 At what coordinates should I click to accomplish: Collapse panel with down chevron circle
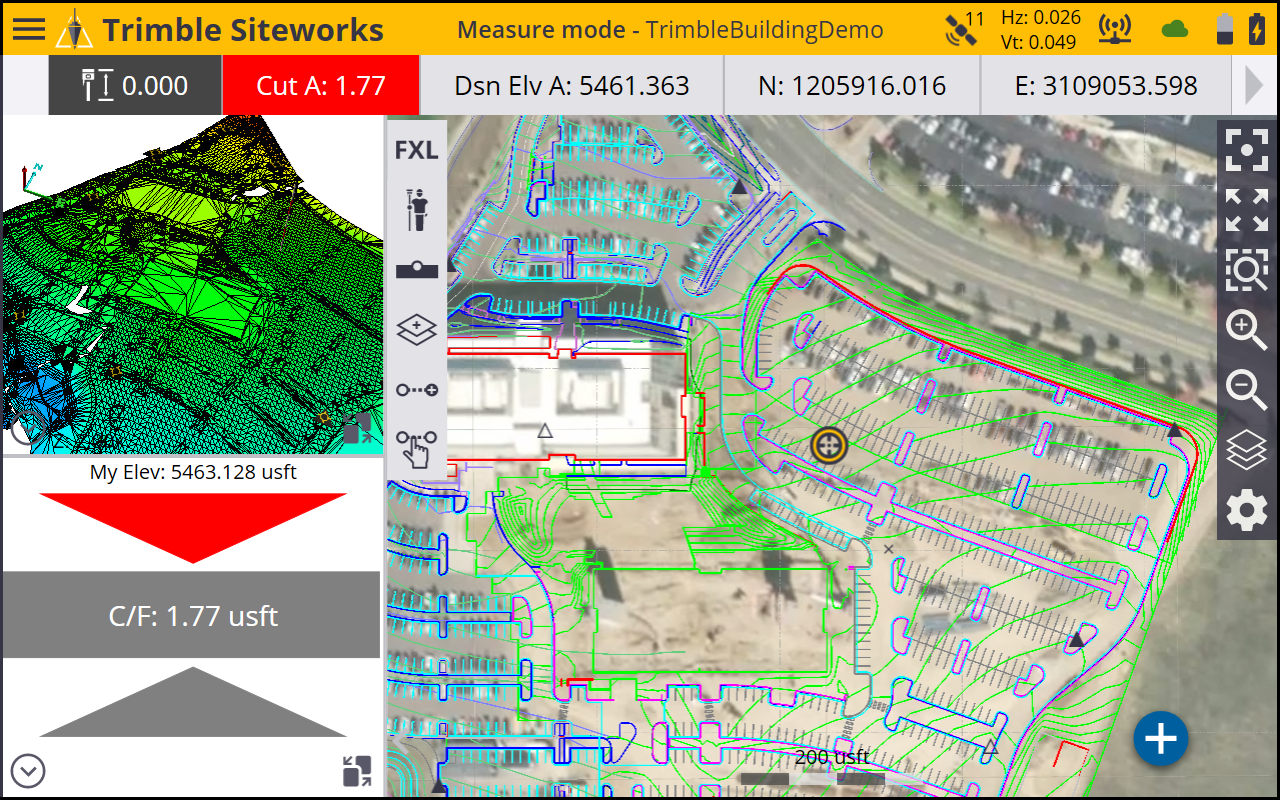click(29, 771)
